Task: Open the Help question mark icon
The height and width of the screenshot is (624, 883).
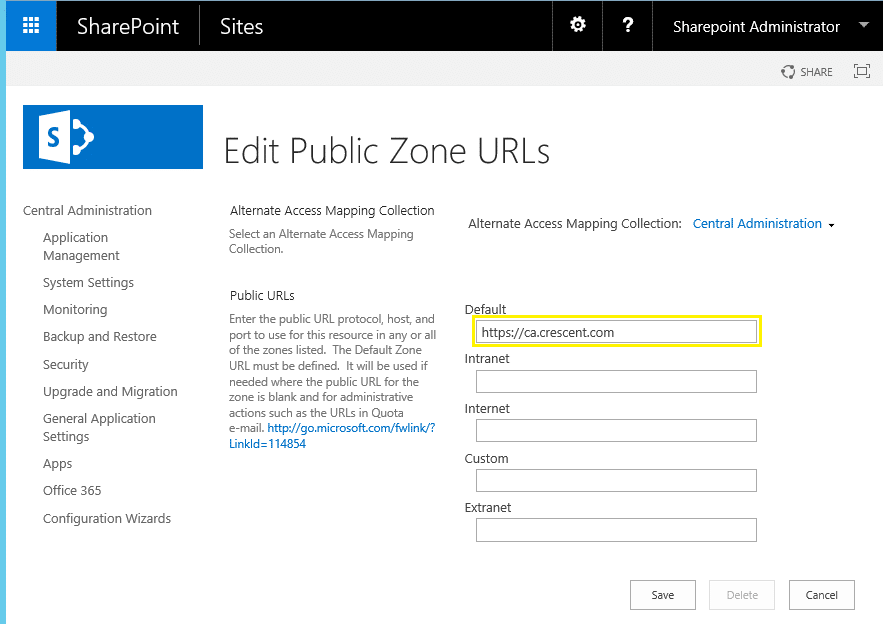Action: point(628,26)
